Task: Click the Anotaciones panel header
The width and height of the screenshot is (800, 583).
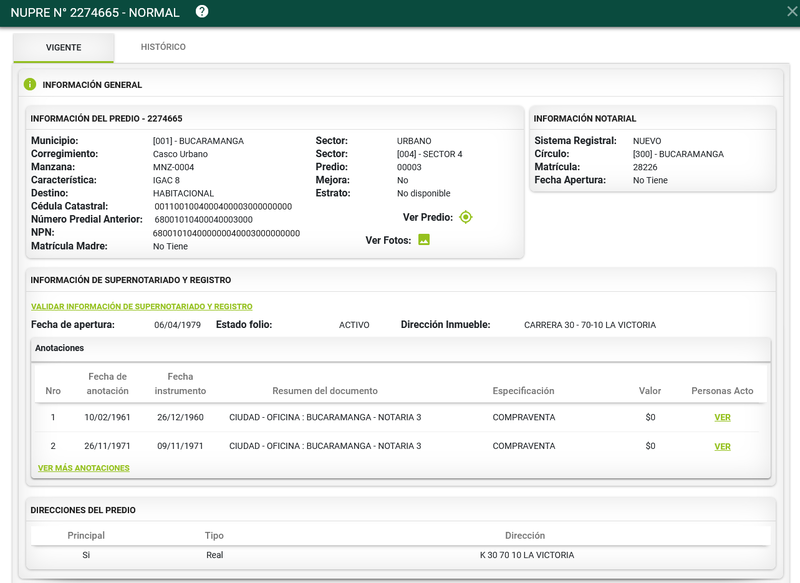Action: (x=401, y=348)
